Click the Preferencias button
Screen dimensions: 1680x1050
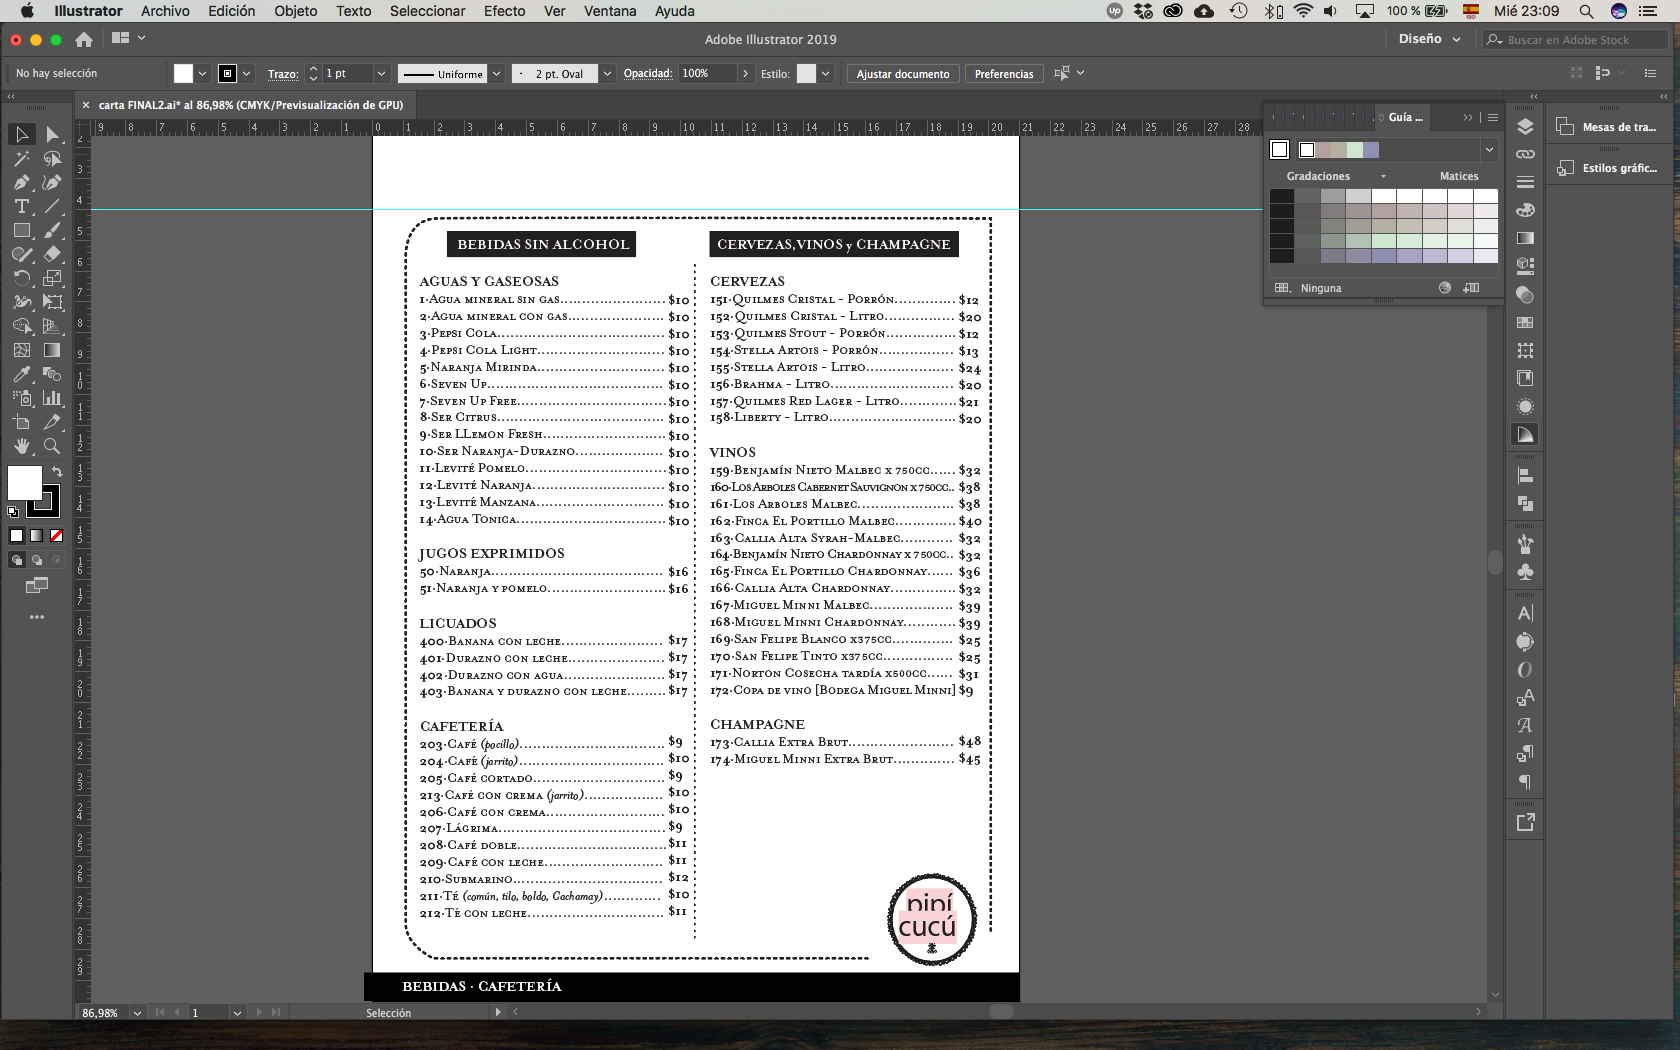tap(1004, 74)
